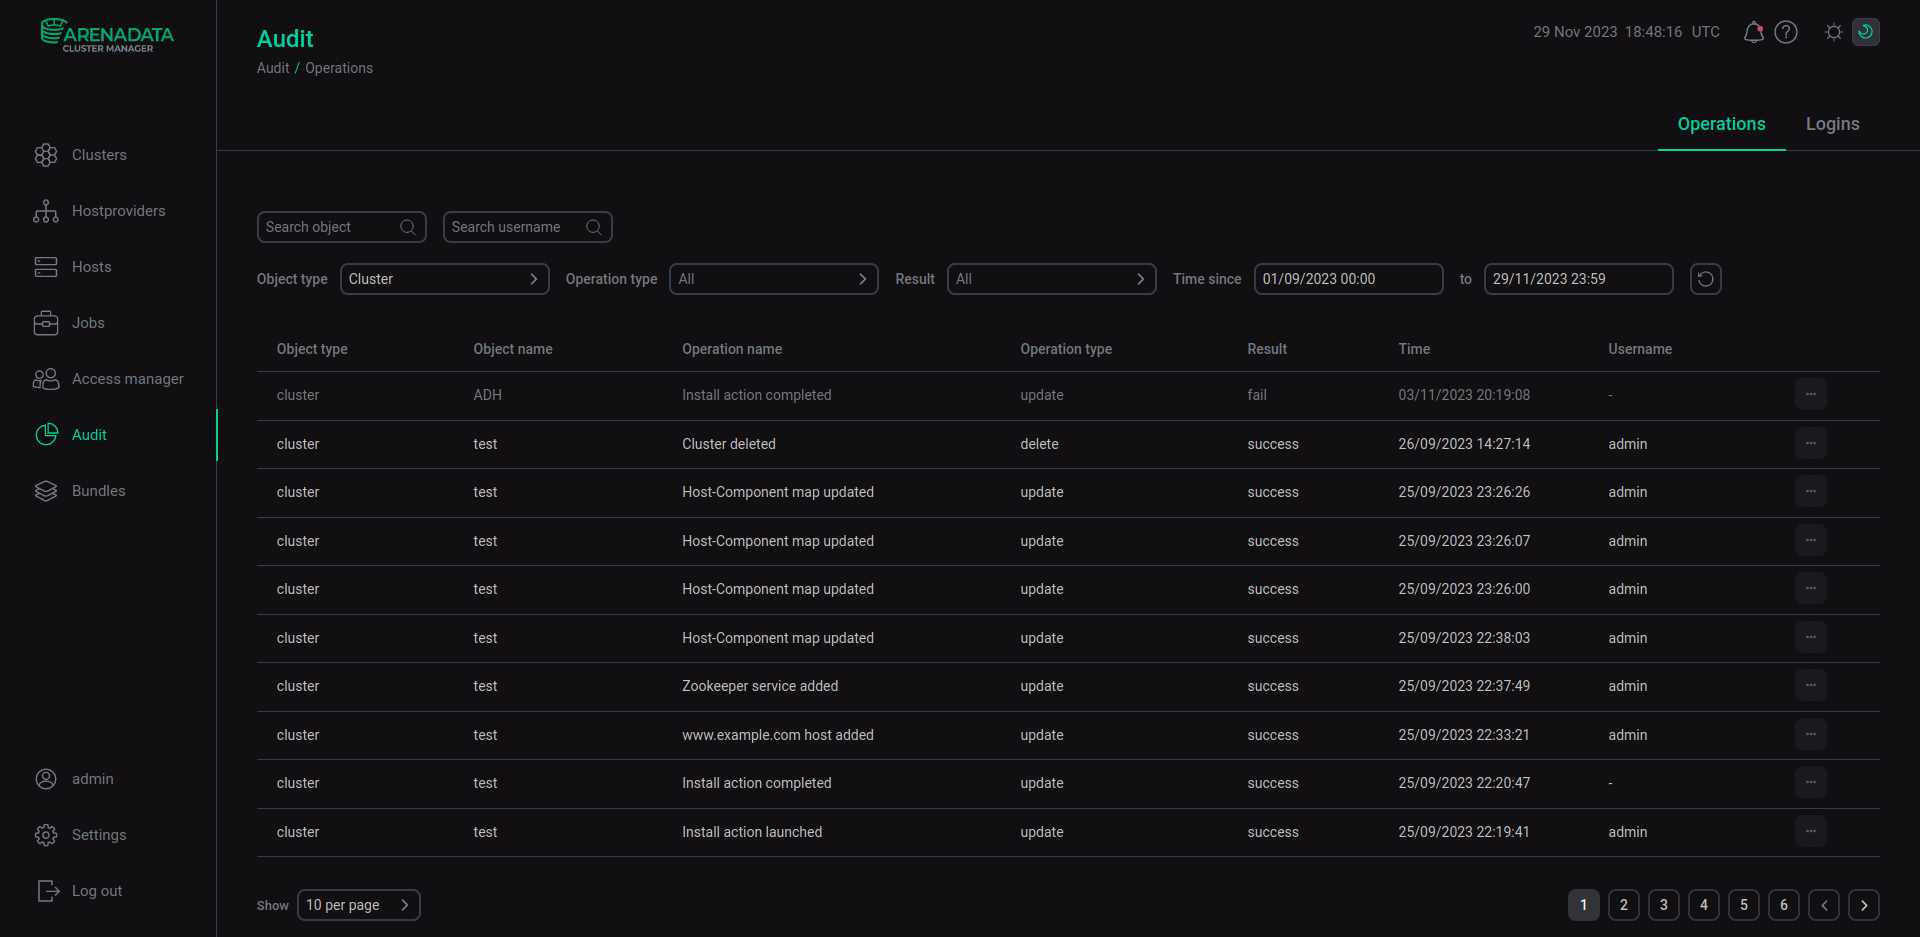Click the Operation name column header

tap(732, 349)
